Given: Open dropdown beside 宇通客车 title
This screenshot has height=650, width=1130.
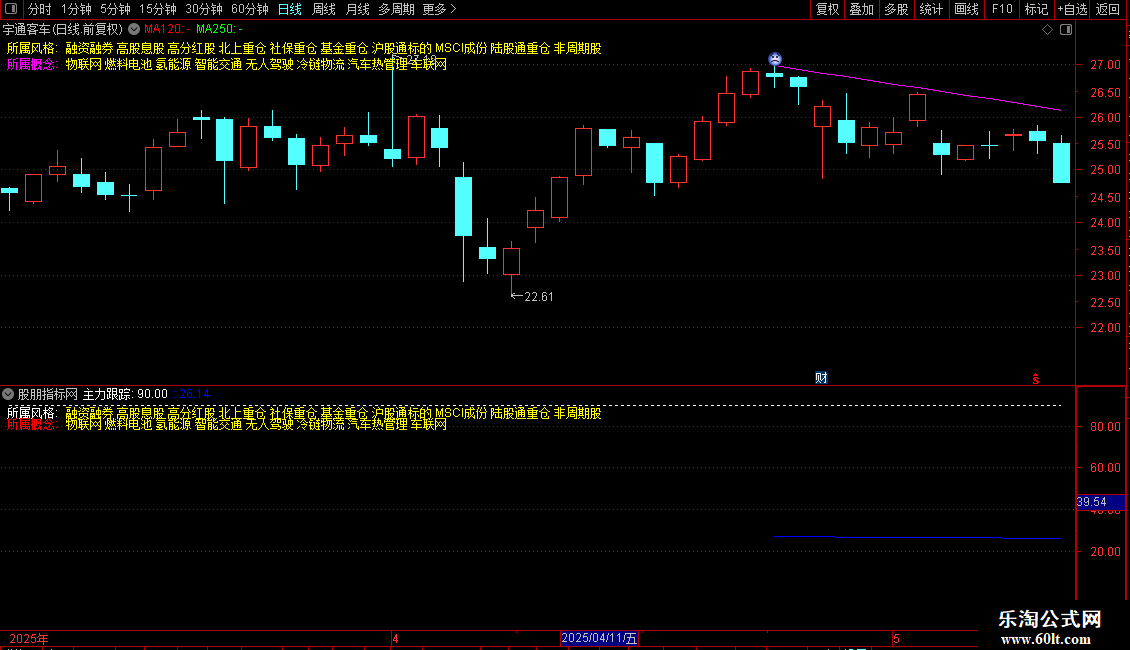Looking at the screenshot, I should point(134,30).
